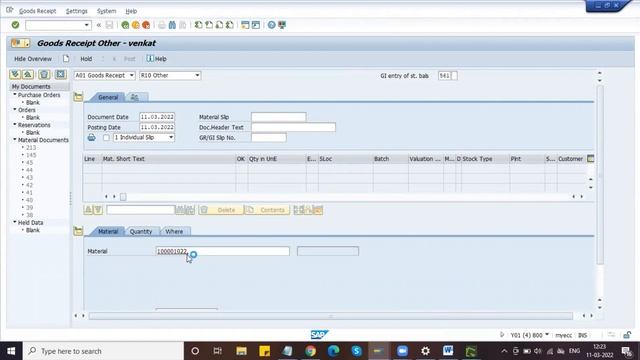Select the General header tab

108,97
